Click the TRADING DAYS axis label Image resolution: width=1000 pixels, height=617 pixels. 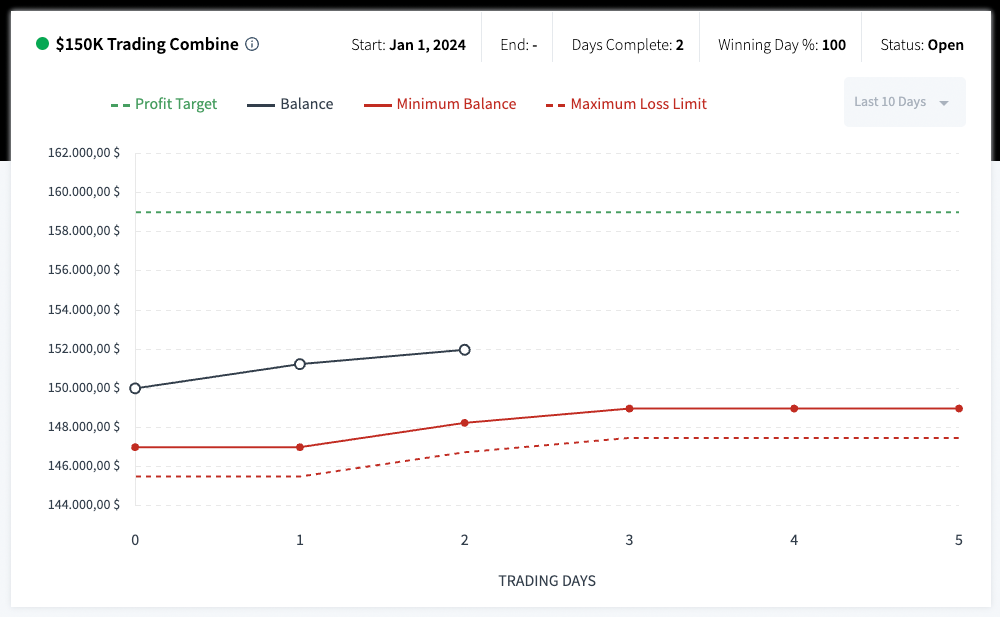coord(547,580)
